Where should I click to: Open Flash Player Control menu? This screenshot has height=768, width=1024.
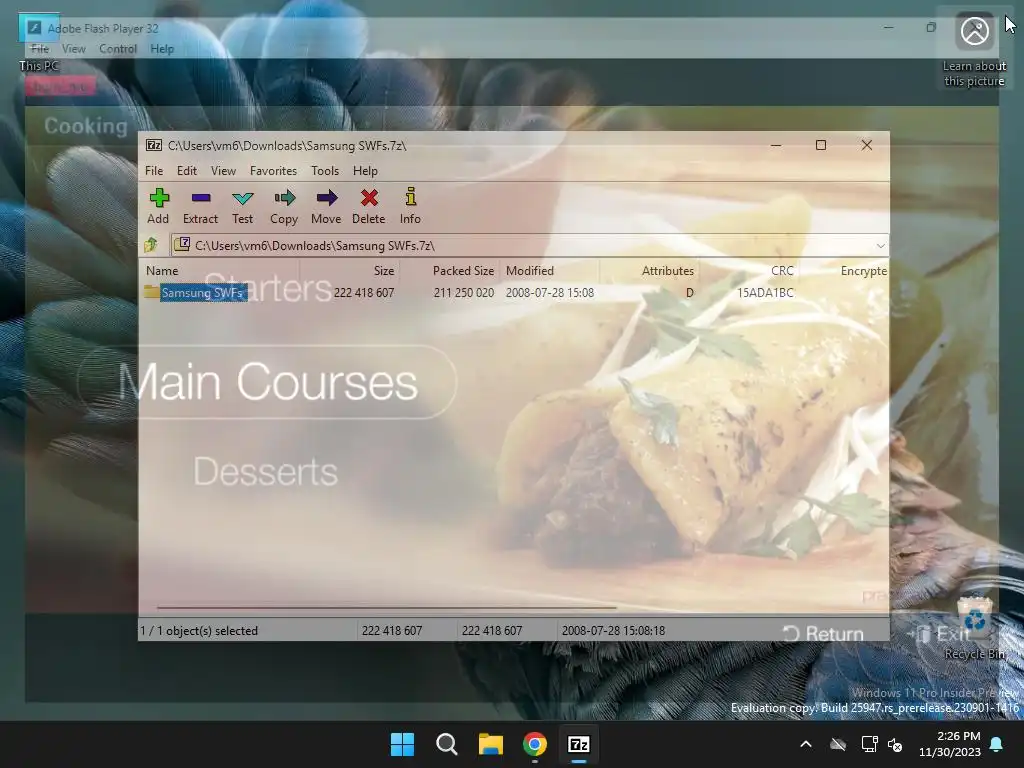click(118, 48)
